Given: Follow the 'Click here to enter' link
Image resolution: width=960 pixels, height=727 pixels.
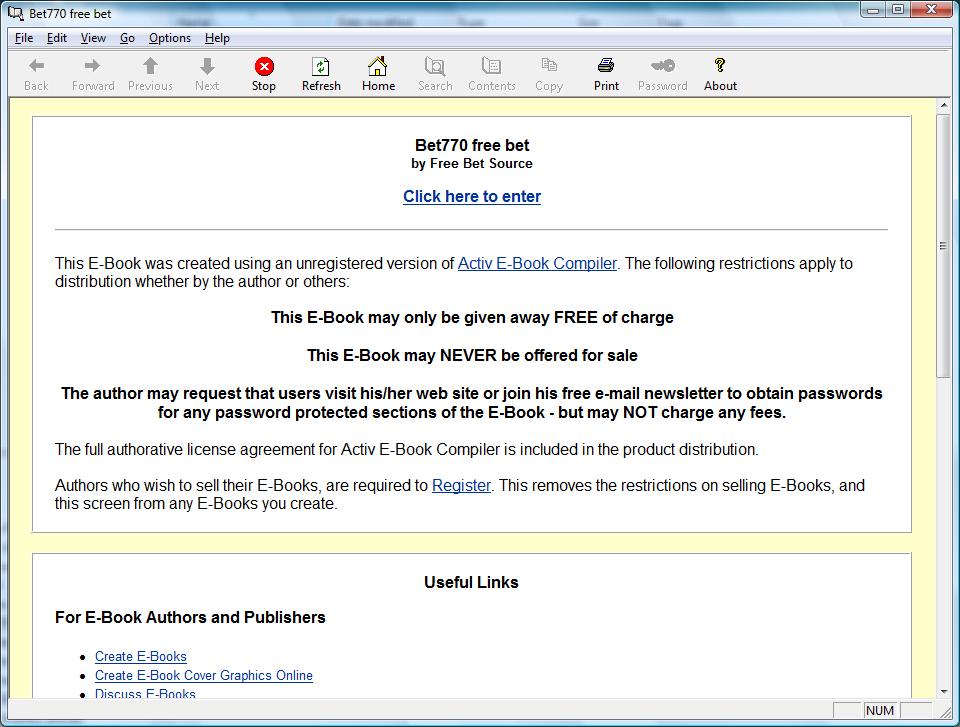Looking at the screenshot, I should pyautogui.click(x=472, y=197).
